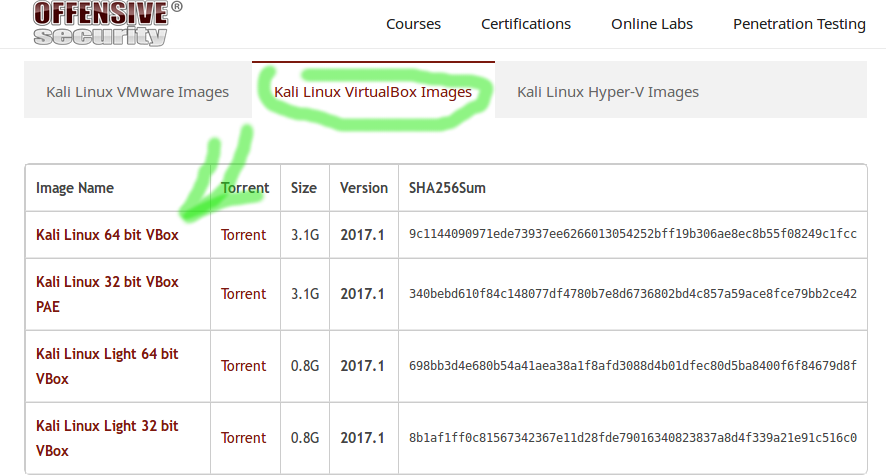The width and height of the screenshot is (889, 476).
Task: Click the 3.1G size in 64 bit VBox row
Action: click(305, 235)
